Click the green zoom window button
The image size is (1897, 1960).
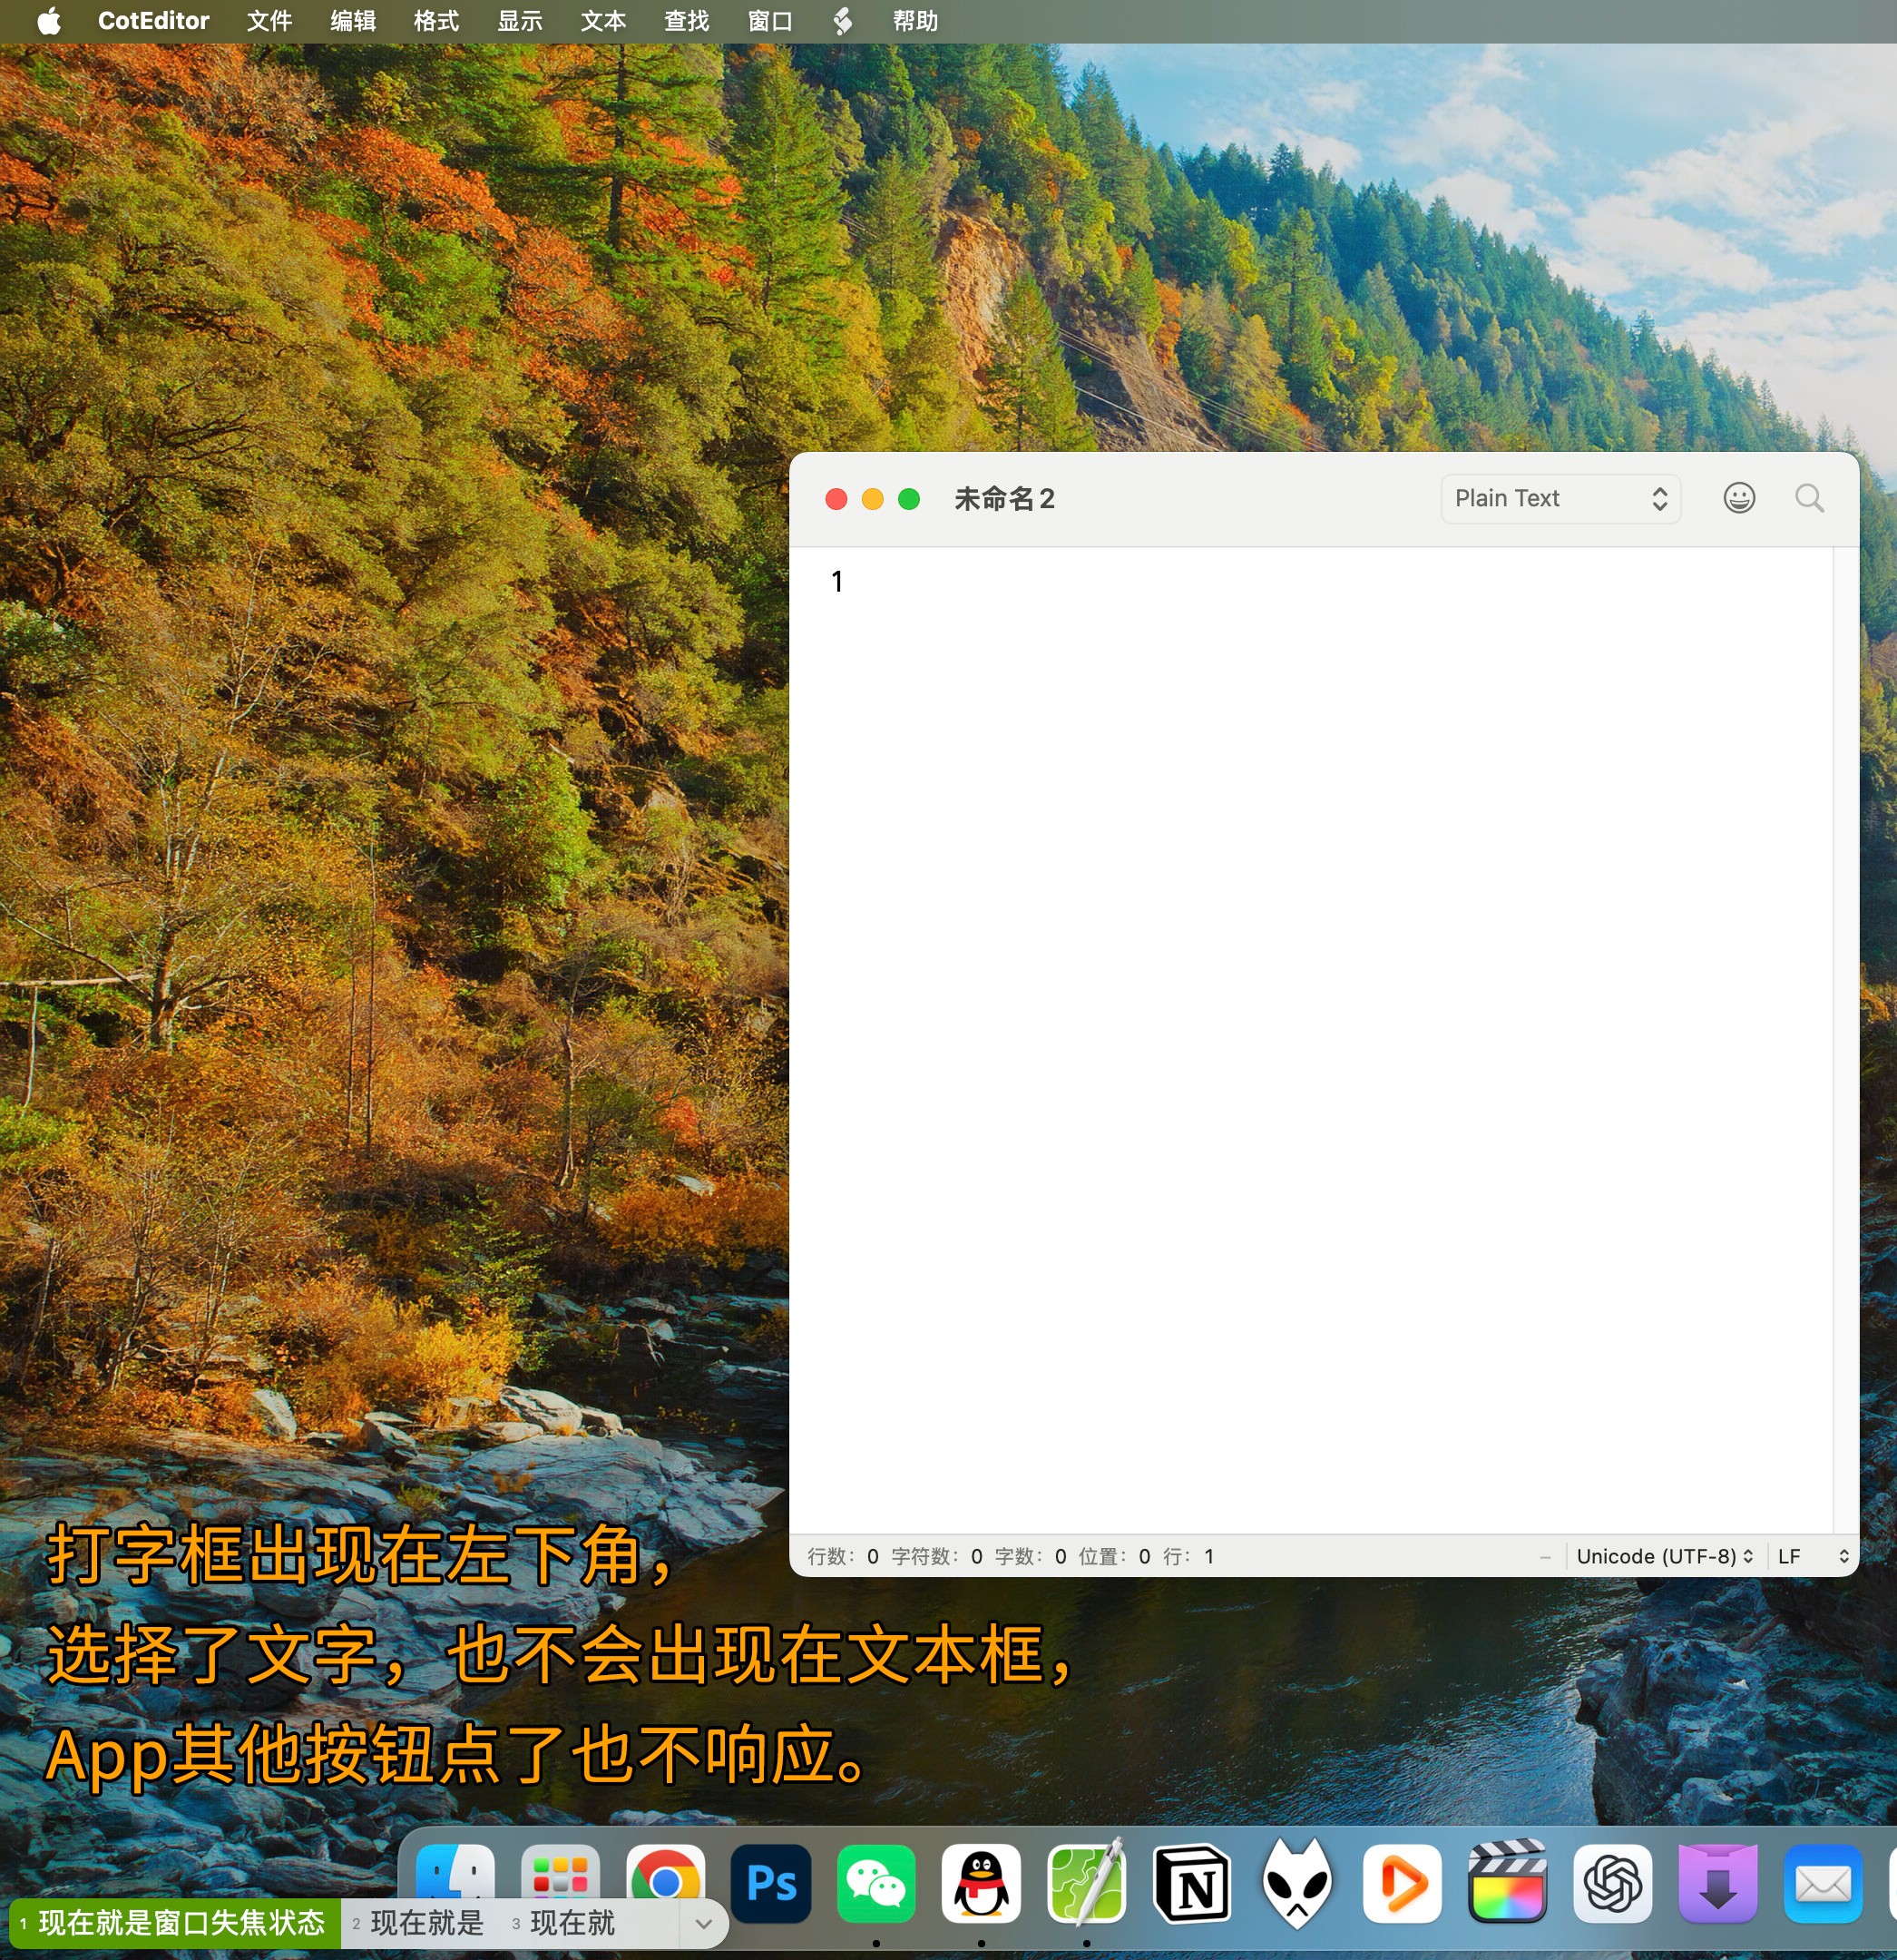908,499
